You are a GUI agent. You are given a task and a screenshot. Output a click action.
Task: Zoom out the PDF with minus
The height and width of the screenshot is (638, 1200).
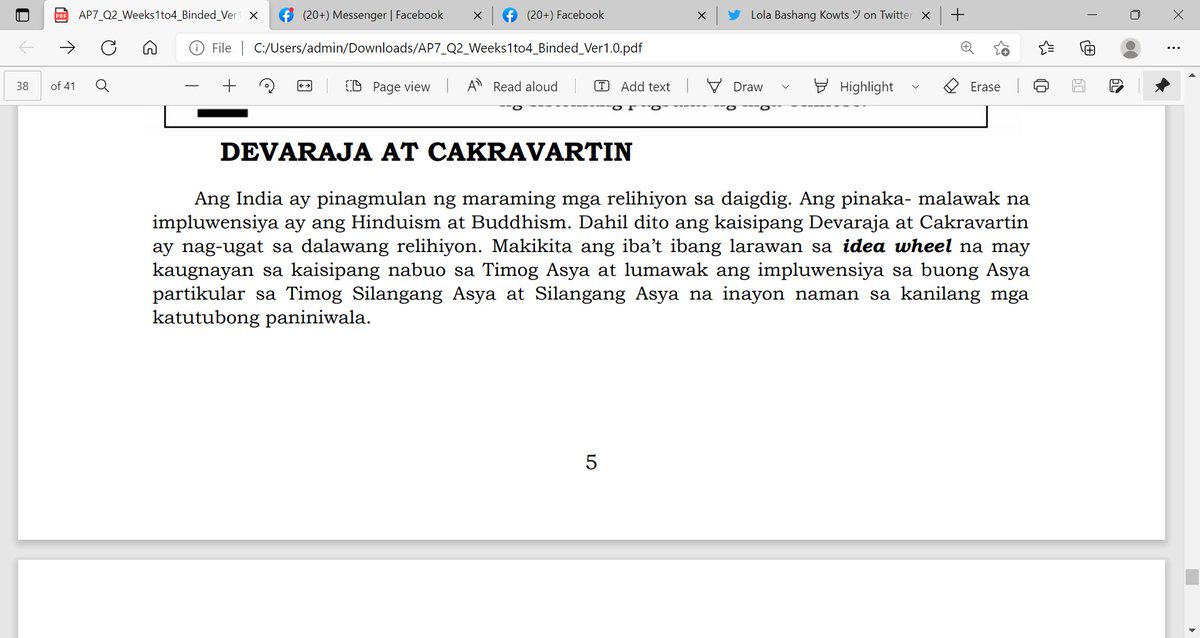tap(192, 86)
